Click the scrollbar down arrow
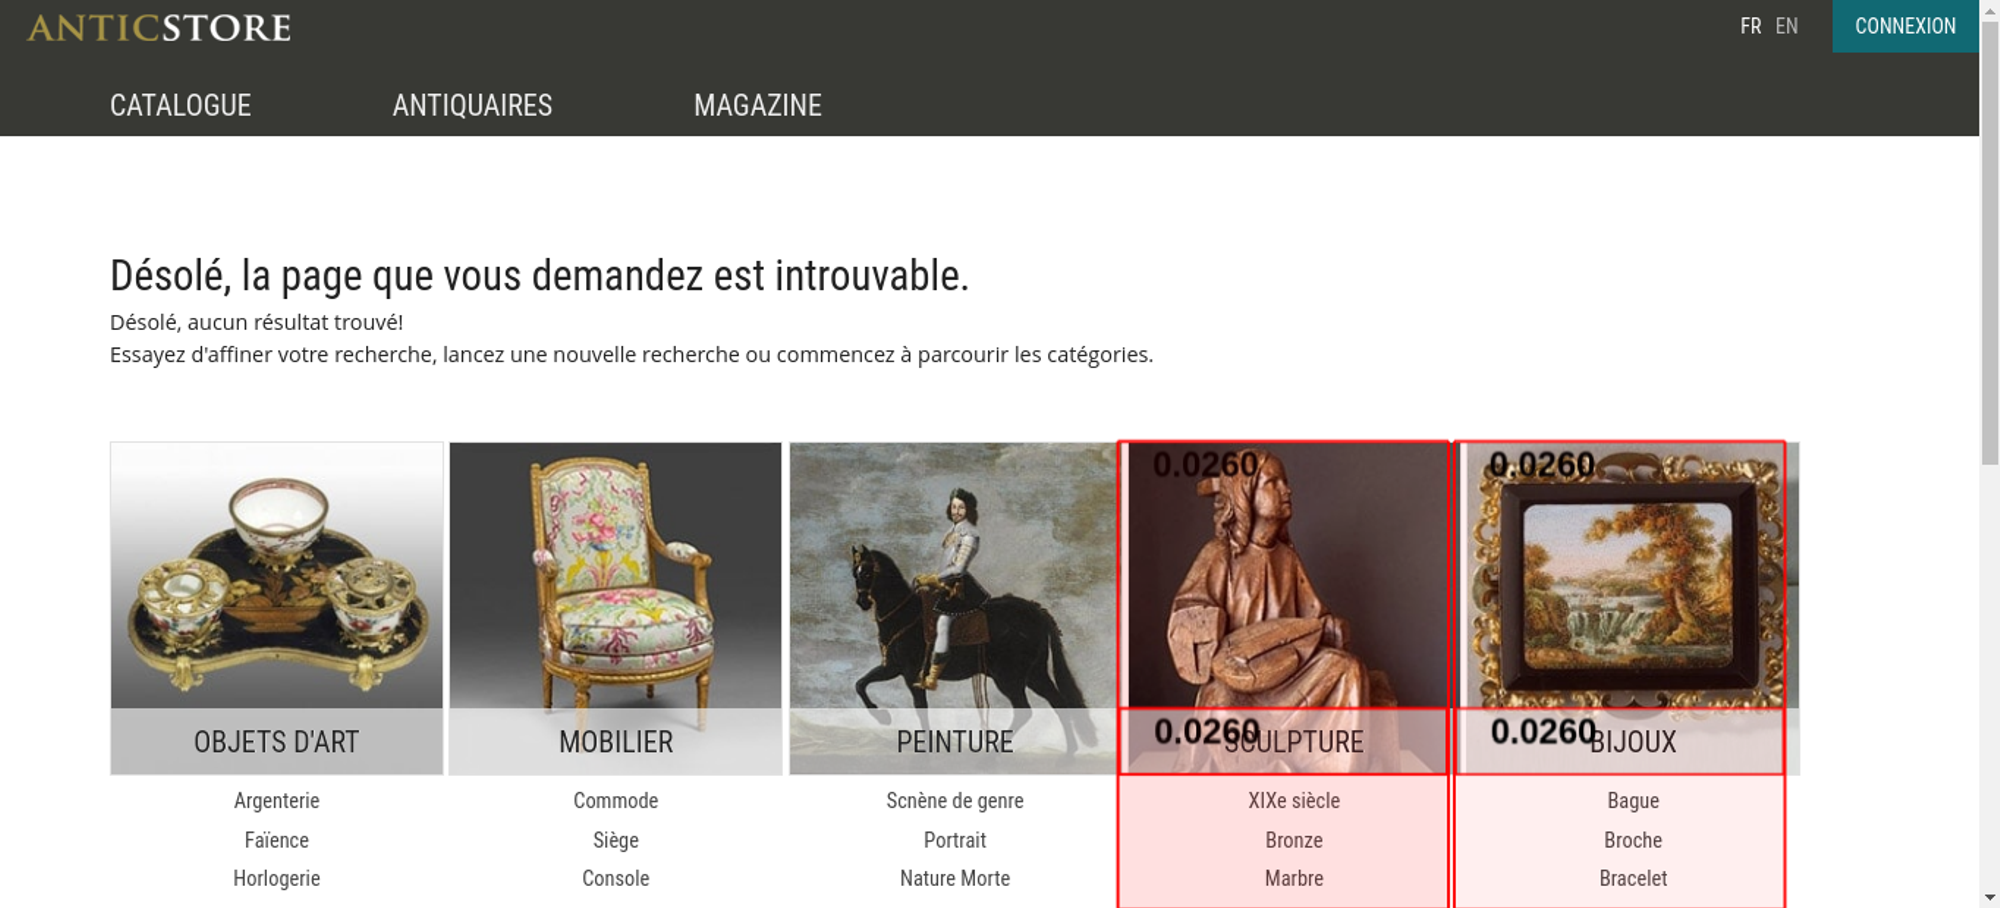 pos(1990,898)
